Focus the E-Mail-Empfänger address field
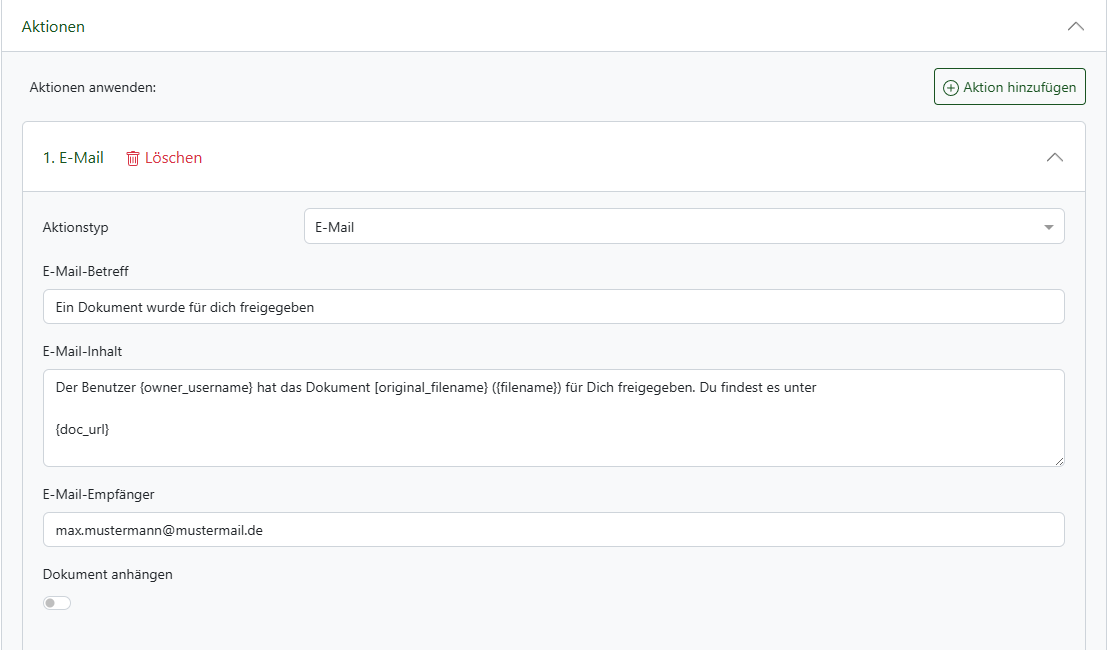Image resolution: width=1110 pixels, height=650 pixels. coord(553,530)
